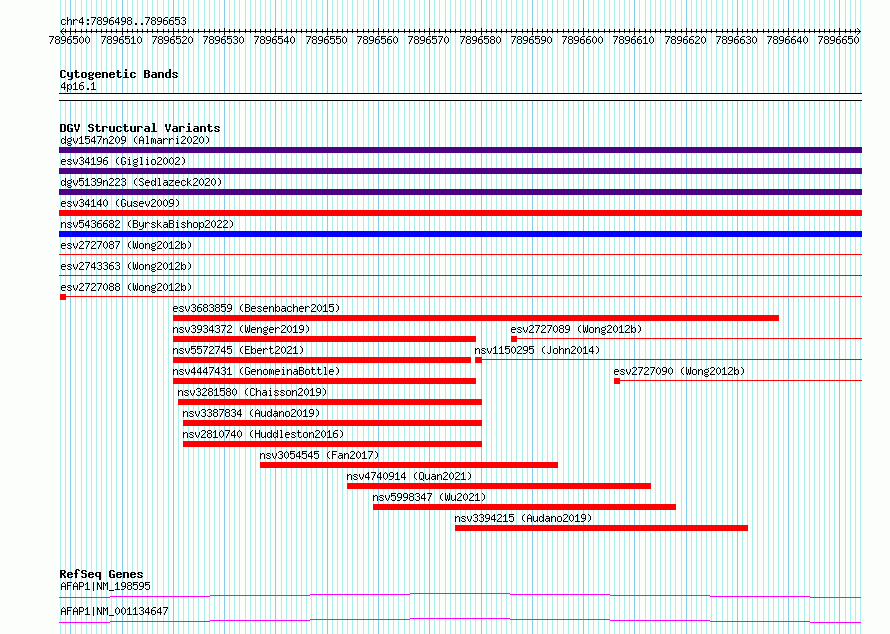890x634 pixels.
Task: Open variant nsv3394215 (Audano2019)
Action: [523, 518]
